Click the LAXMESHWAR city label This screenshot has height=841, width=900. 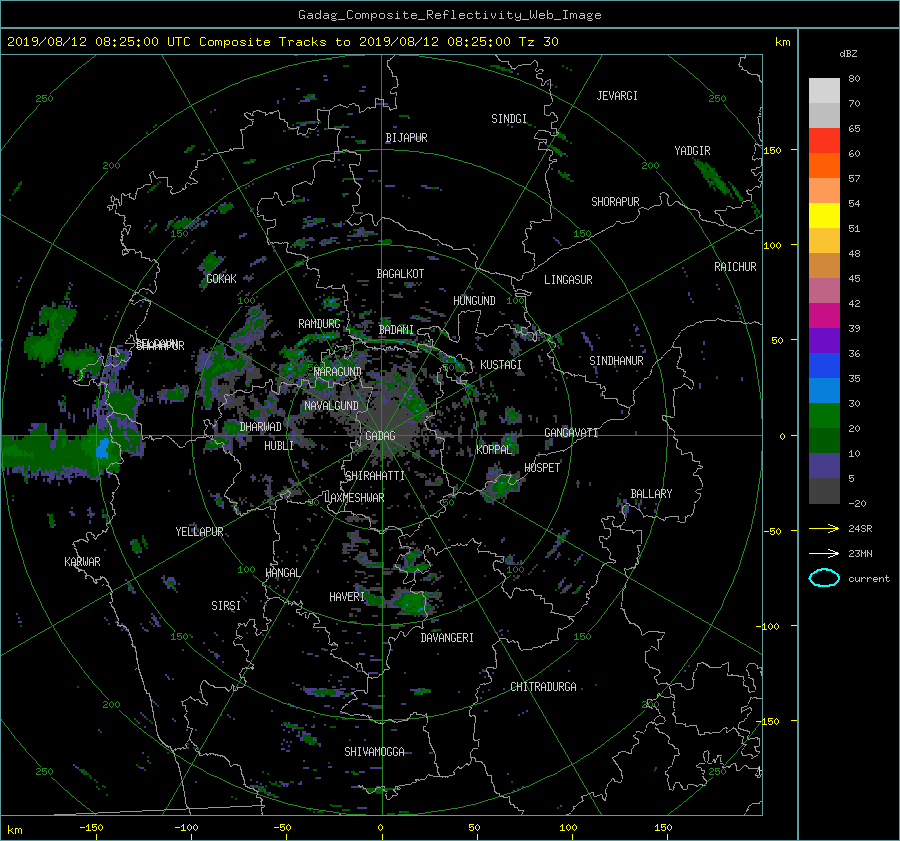click(354, 498)
